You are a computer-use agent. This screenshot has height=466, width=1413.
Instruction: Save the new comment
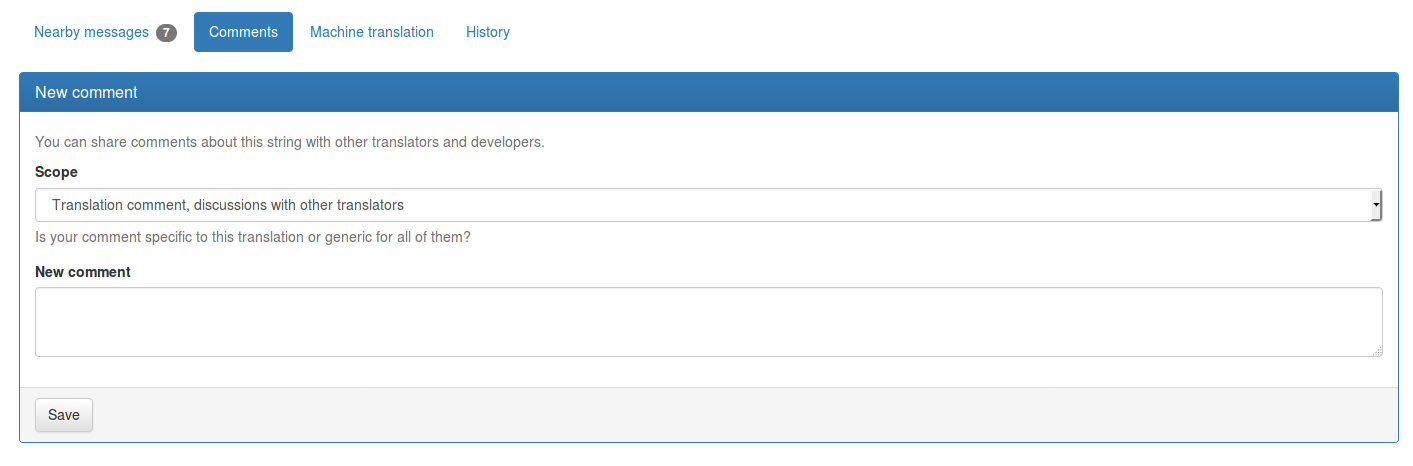[64, 415]
